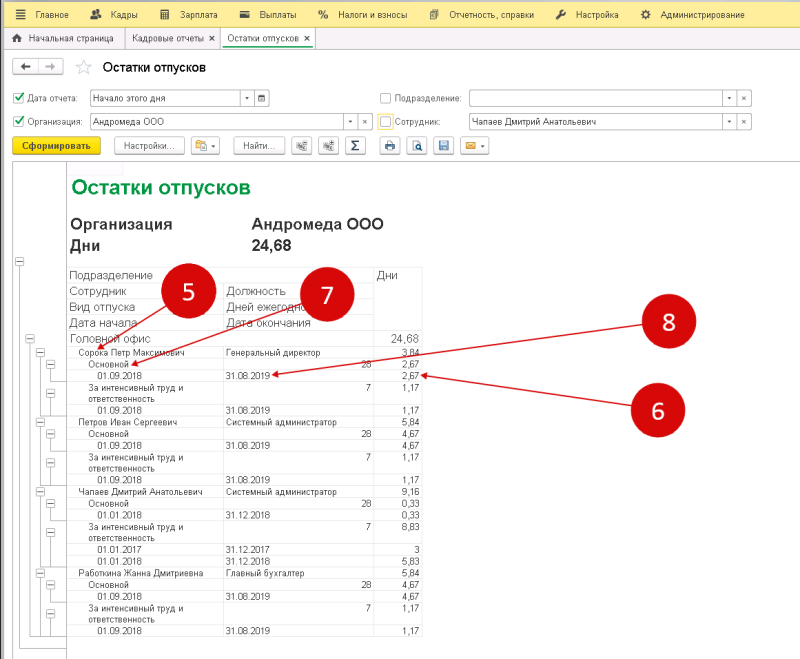Click the sum (sigma) icon
Image resolution: width=800 pixels, height=659 pixels.
pos(355,146)
